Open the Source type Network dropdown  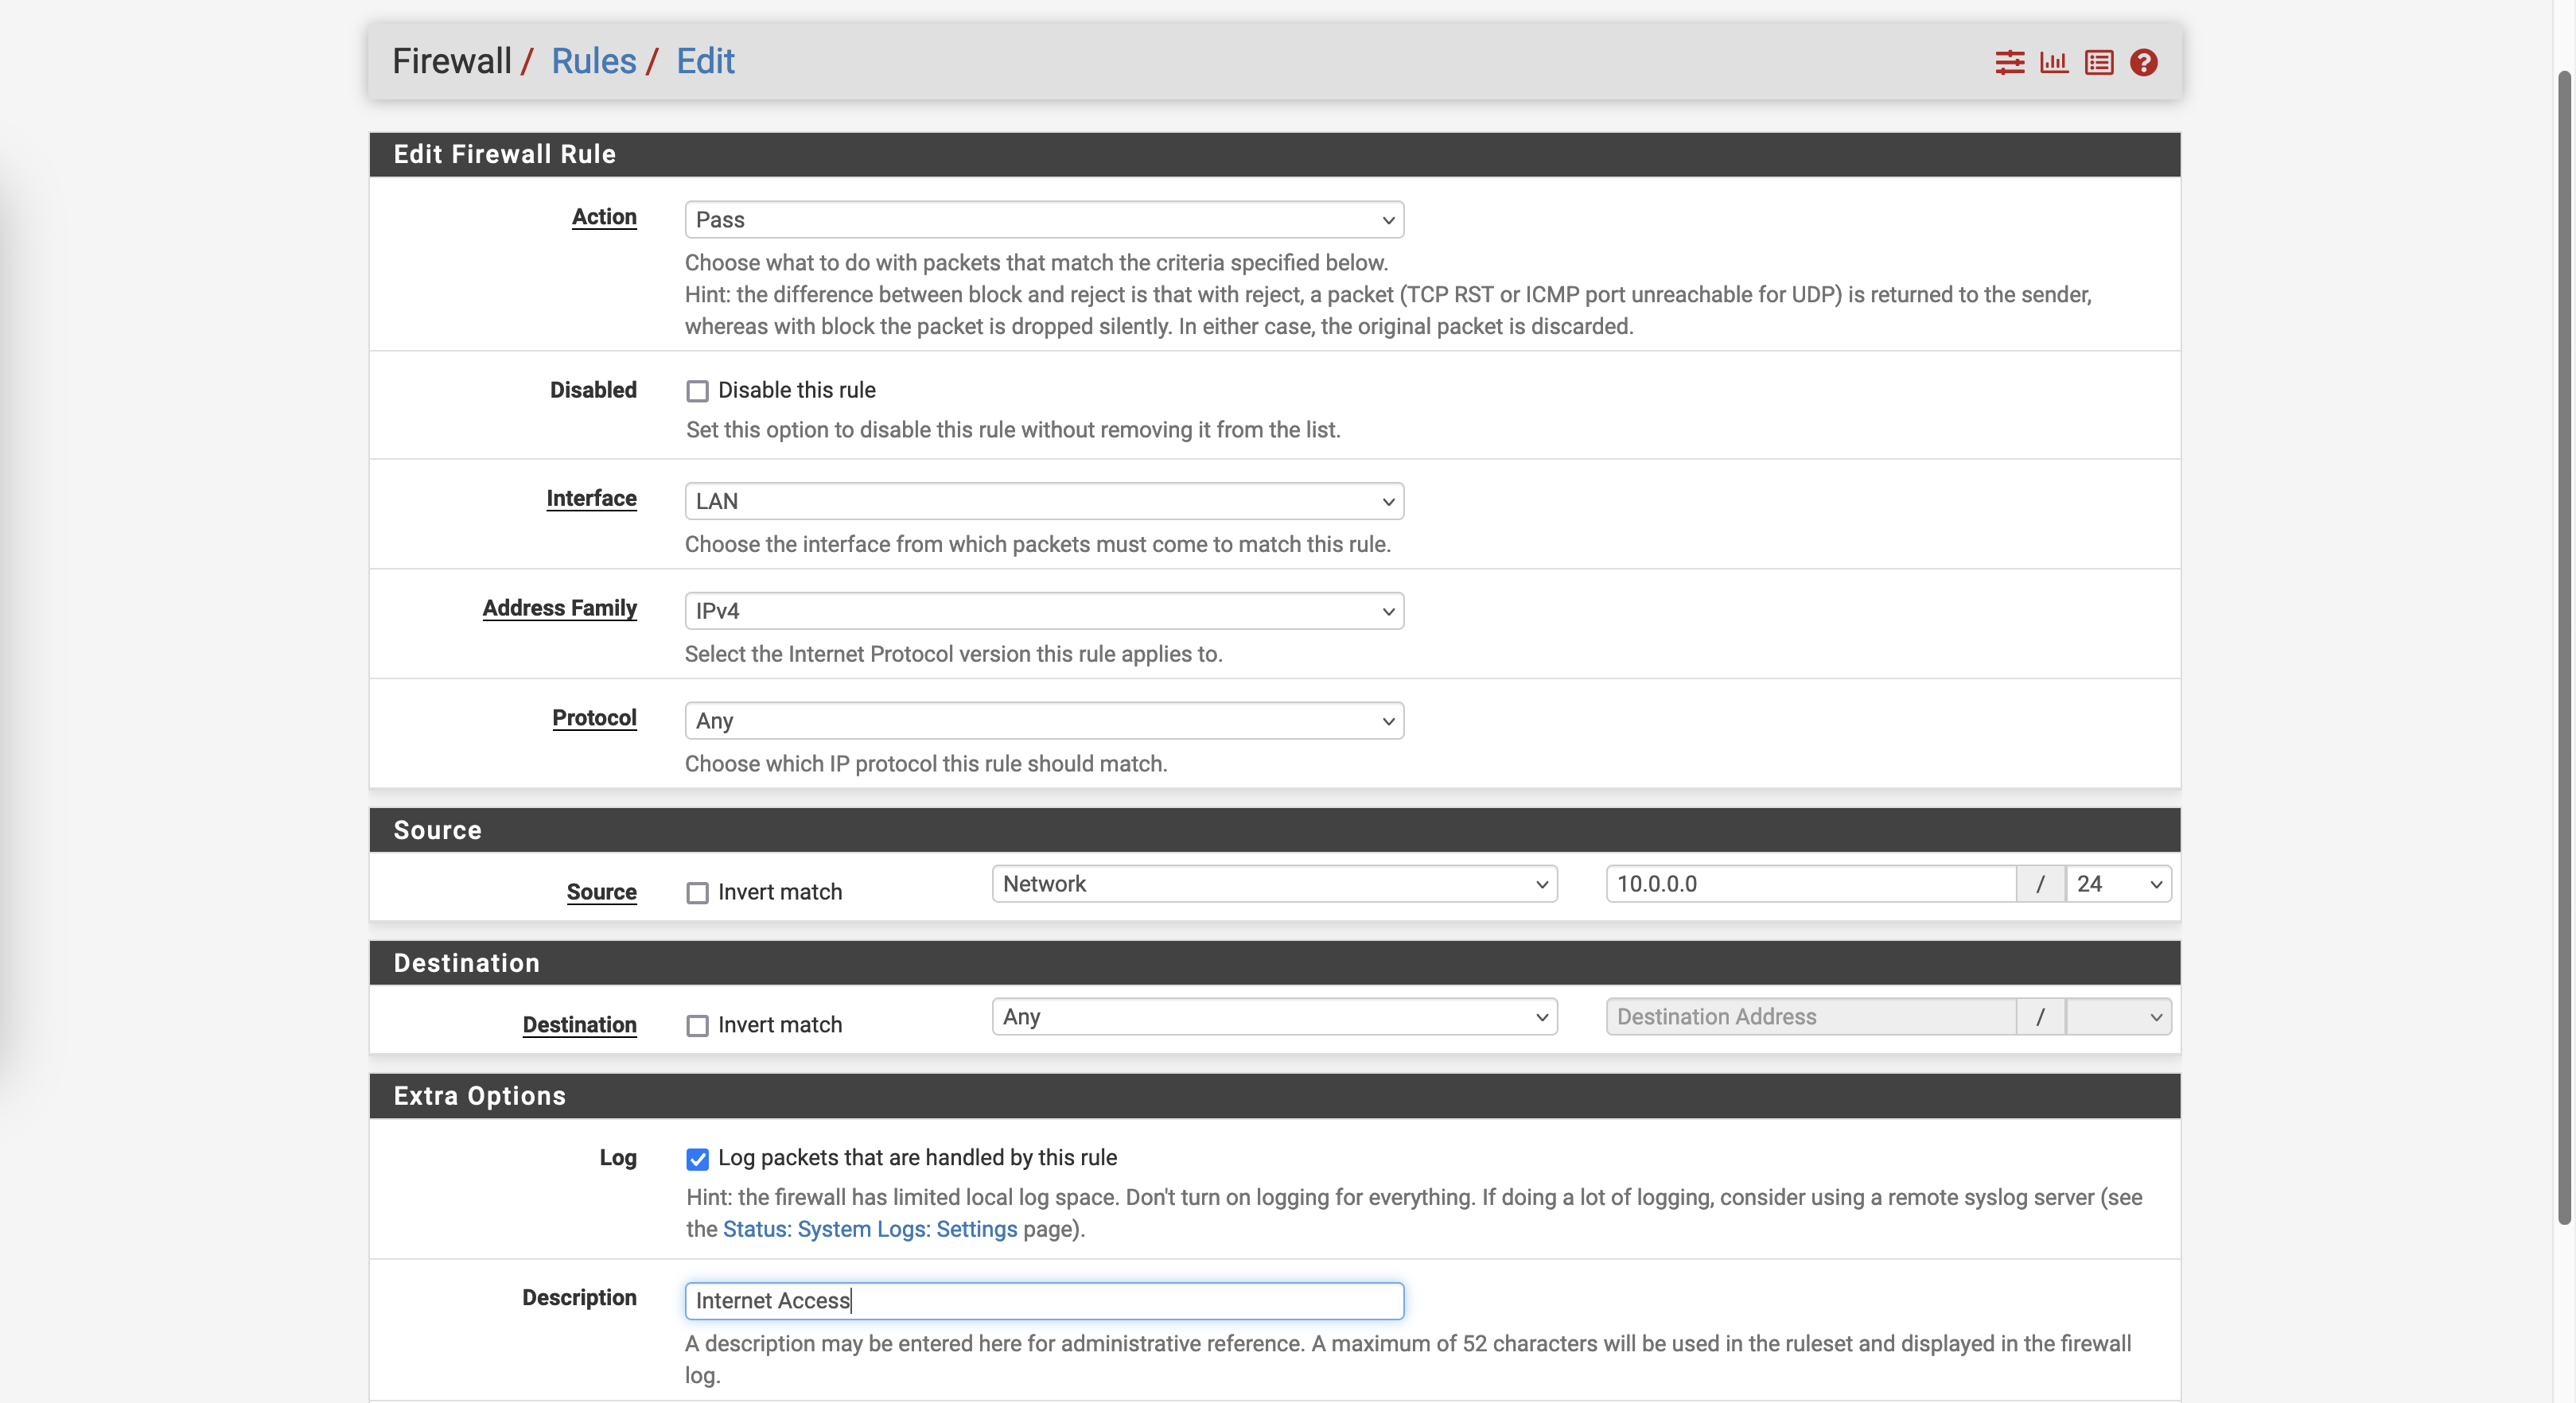pyautogui.click(x=1274, y=884)
